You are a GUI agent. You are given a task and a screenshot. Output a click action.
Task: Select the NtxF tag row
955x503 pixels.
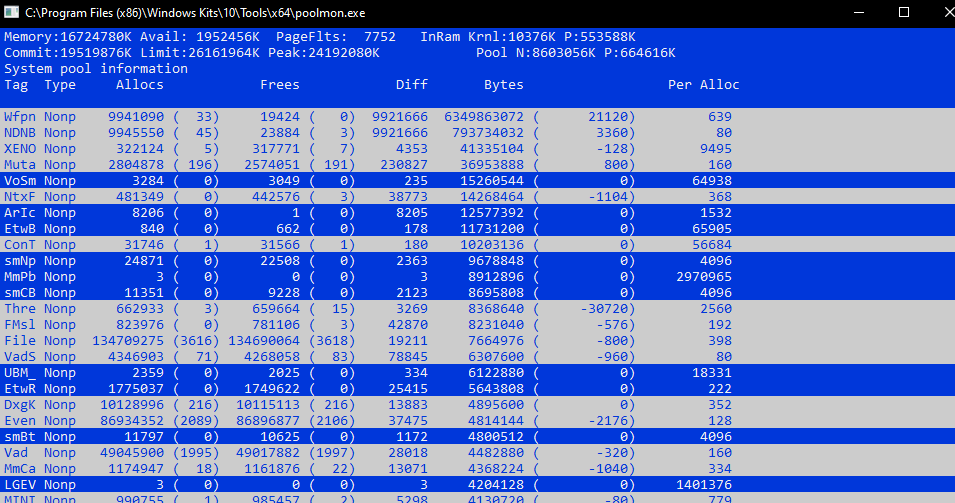[478, 196]
